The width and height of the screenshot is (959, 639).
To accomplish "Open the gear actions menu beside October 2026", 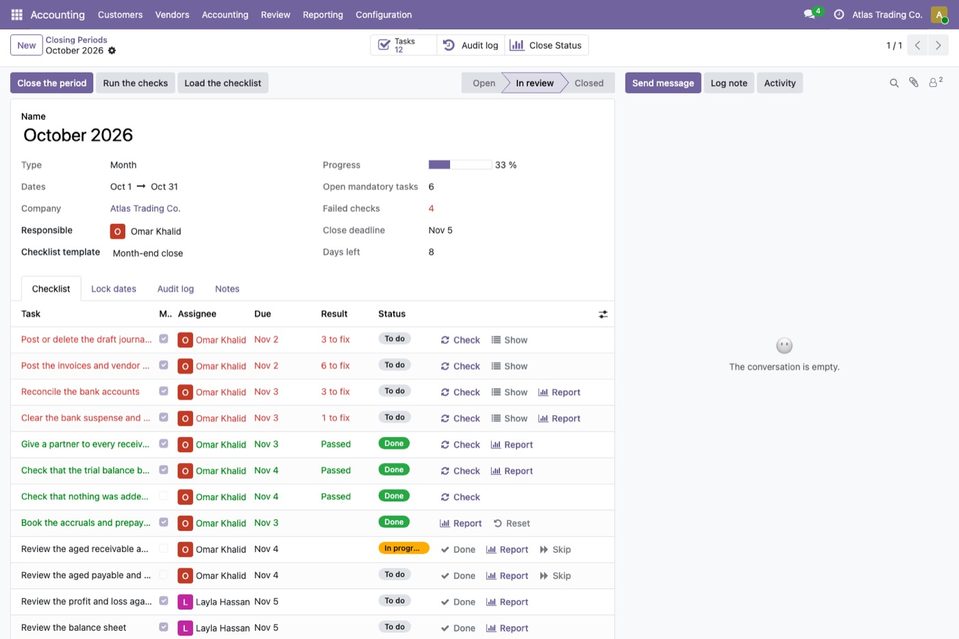I will coord(112,51).
